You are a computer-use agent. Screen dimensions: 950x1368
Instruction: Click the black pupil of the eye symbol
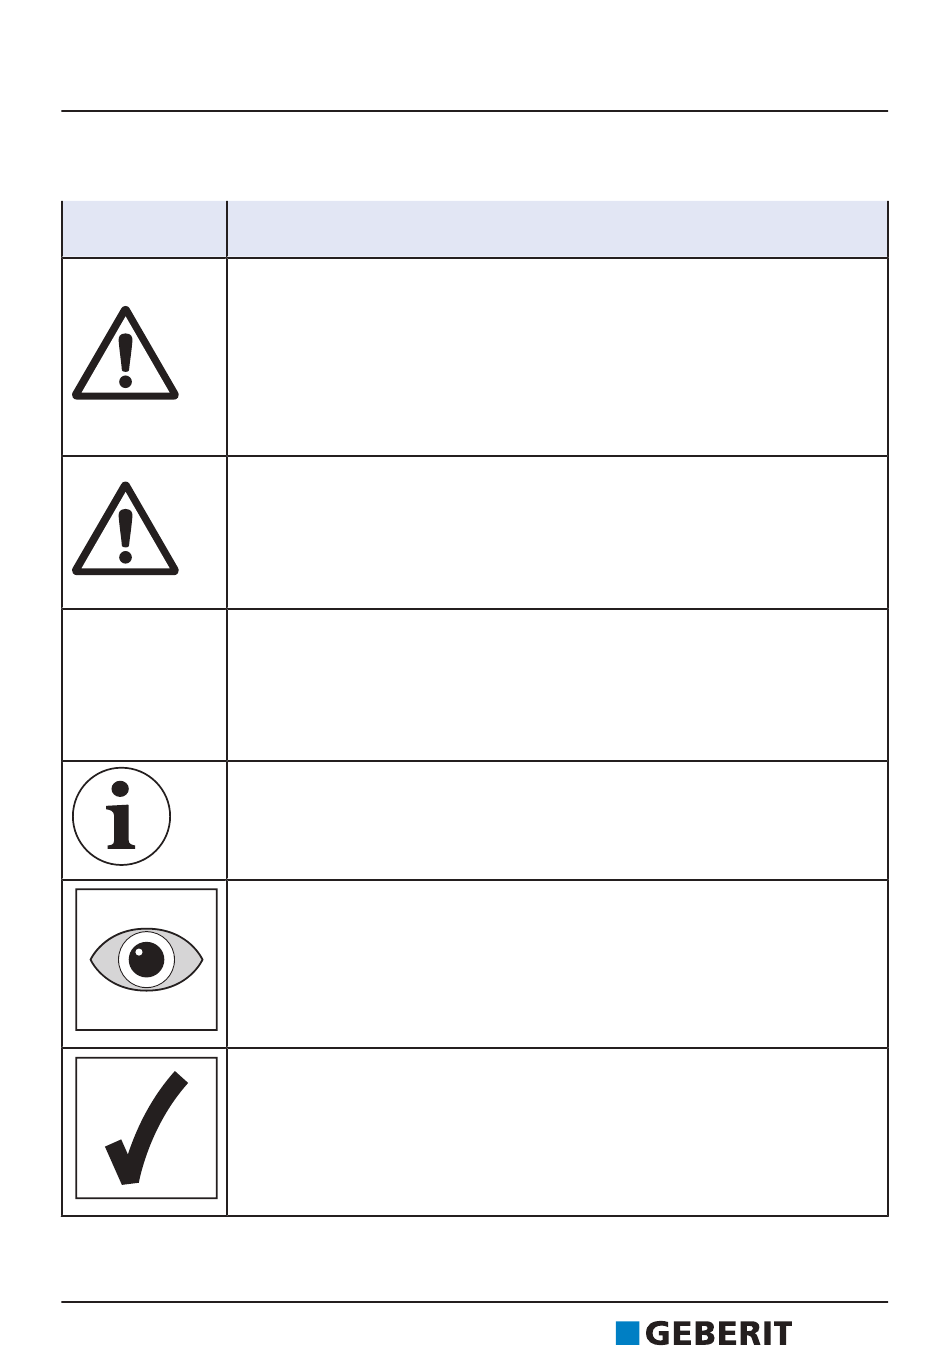pyautogui.click(x=147, y=960)
